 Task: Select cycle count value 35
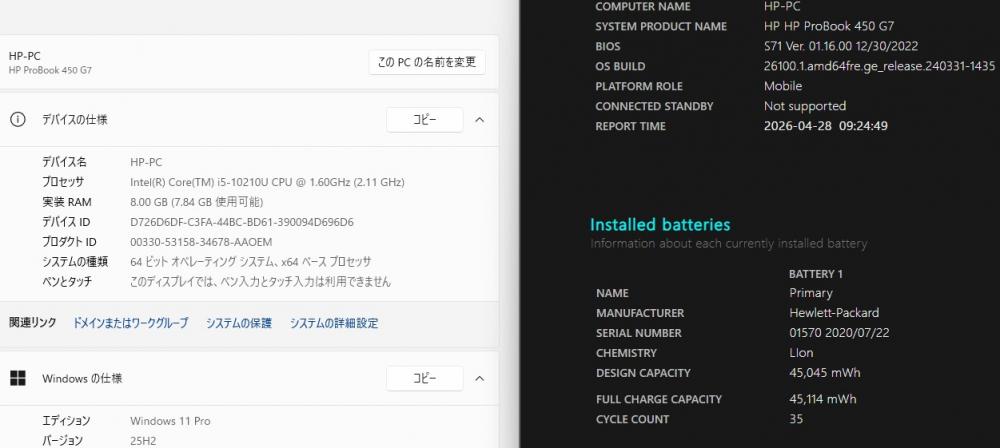796,419
